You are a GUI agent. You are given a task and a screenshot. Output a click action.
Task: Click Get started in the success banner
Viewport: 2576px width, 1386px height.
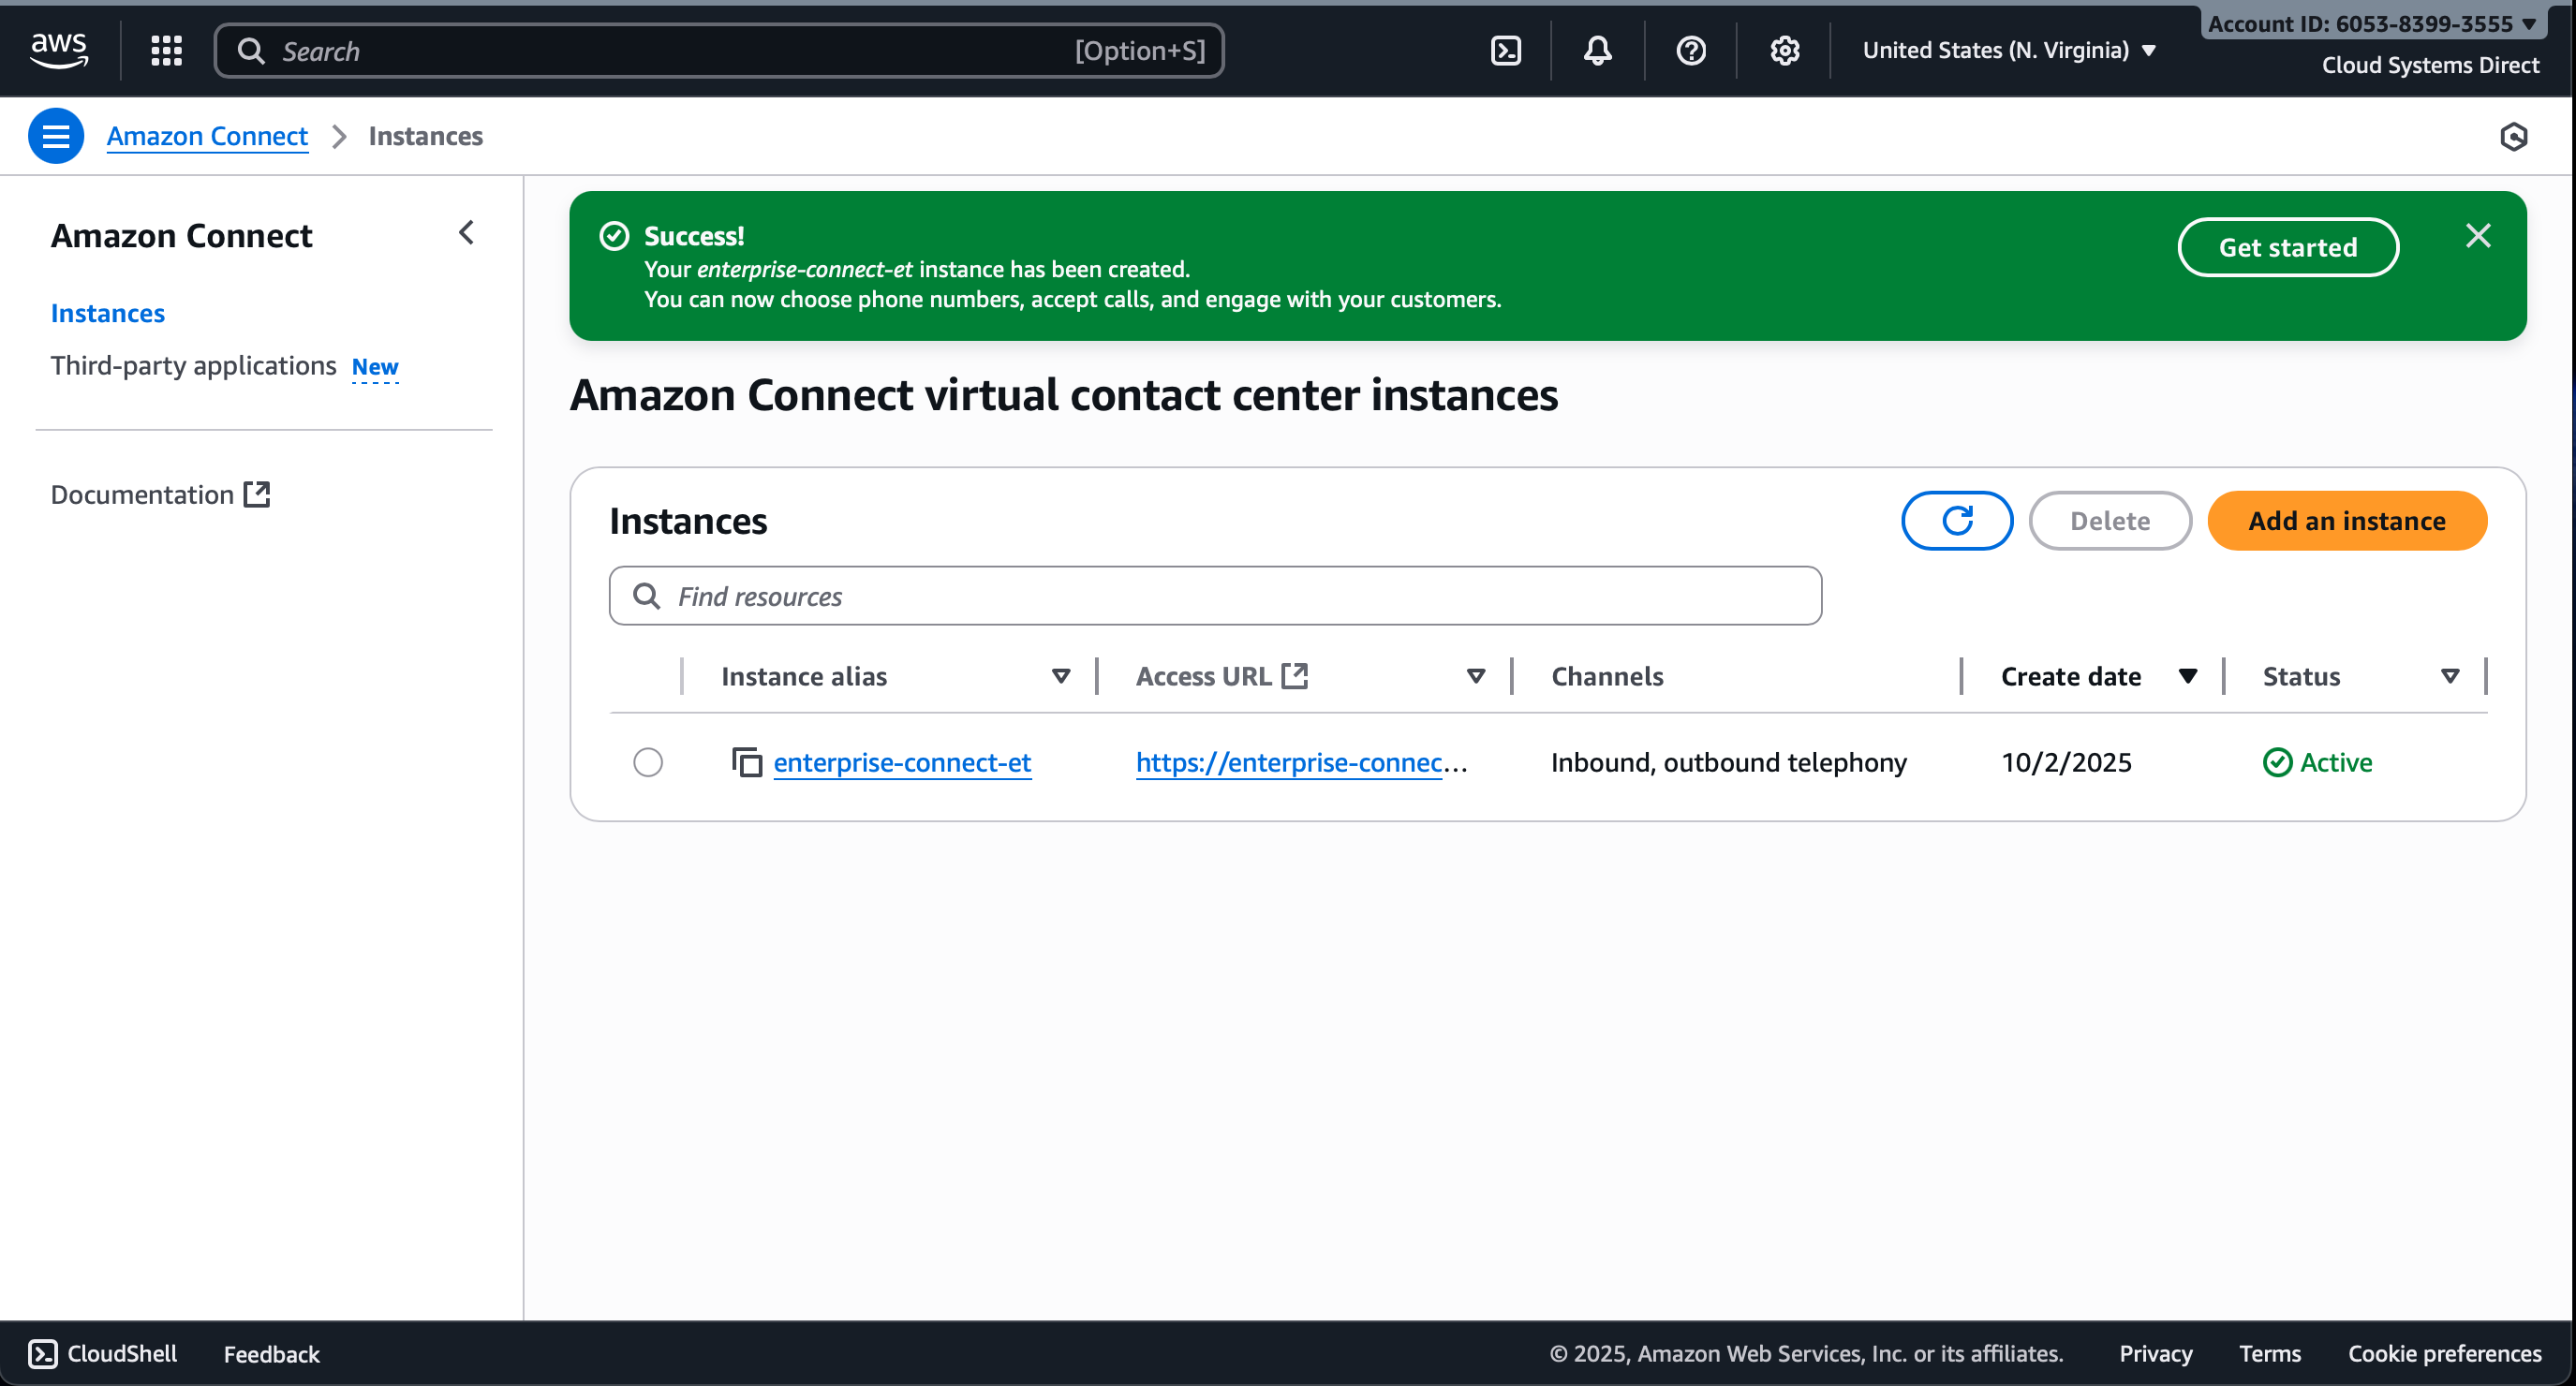tap(2287, 247)
